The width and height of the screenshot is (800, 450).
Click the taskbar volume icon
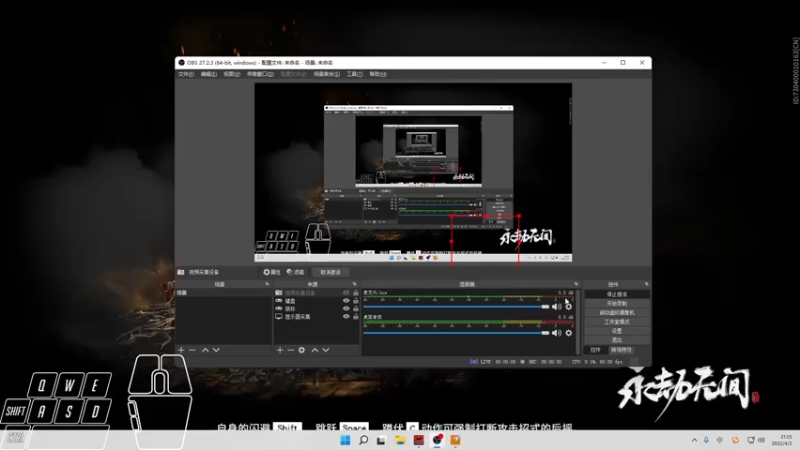(x=761, y=440)
